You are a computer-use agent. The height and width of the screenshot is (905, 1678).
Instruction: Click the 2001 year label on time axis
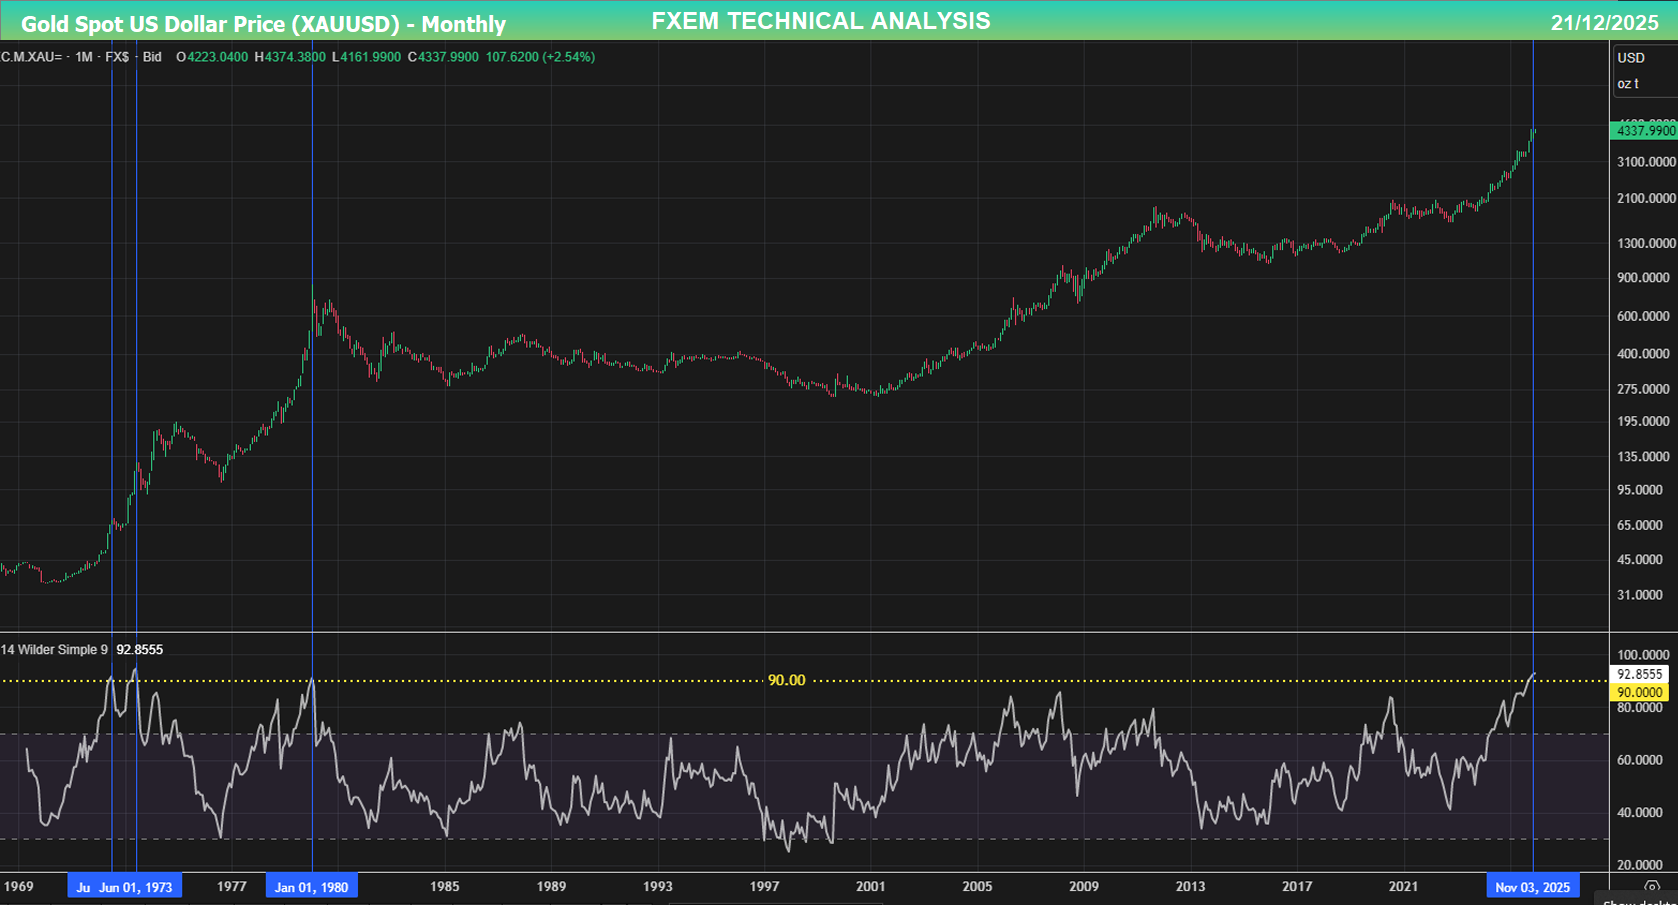(871, 886)
